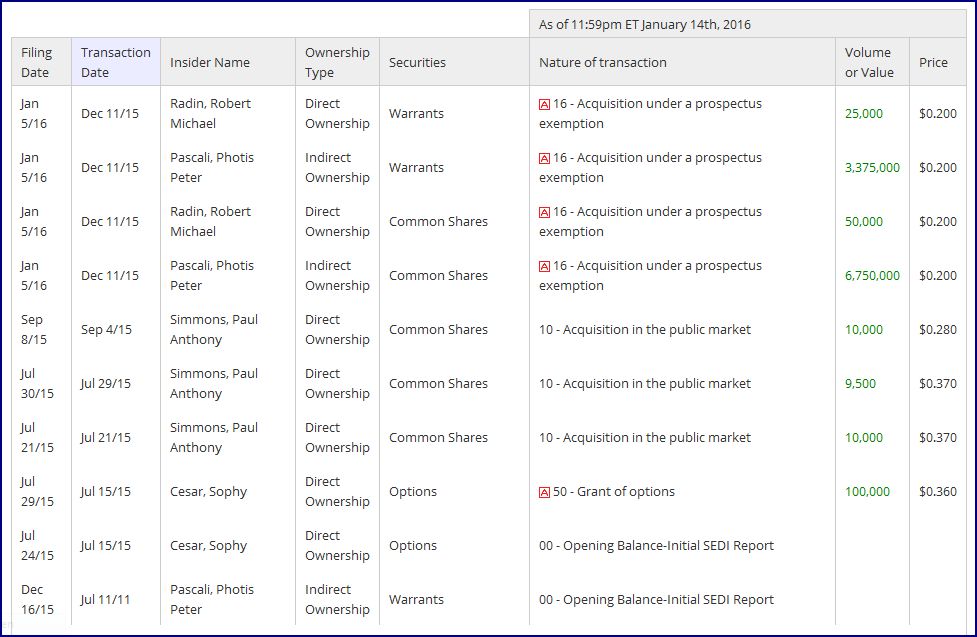The height and width of the screenshot is (637, 977).
Task: Click amendment icon beside Grant of options
Action: coord(544,492)
